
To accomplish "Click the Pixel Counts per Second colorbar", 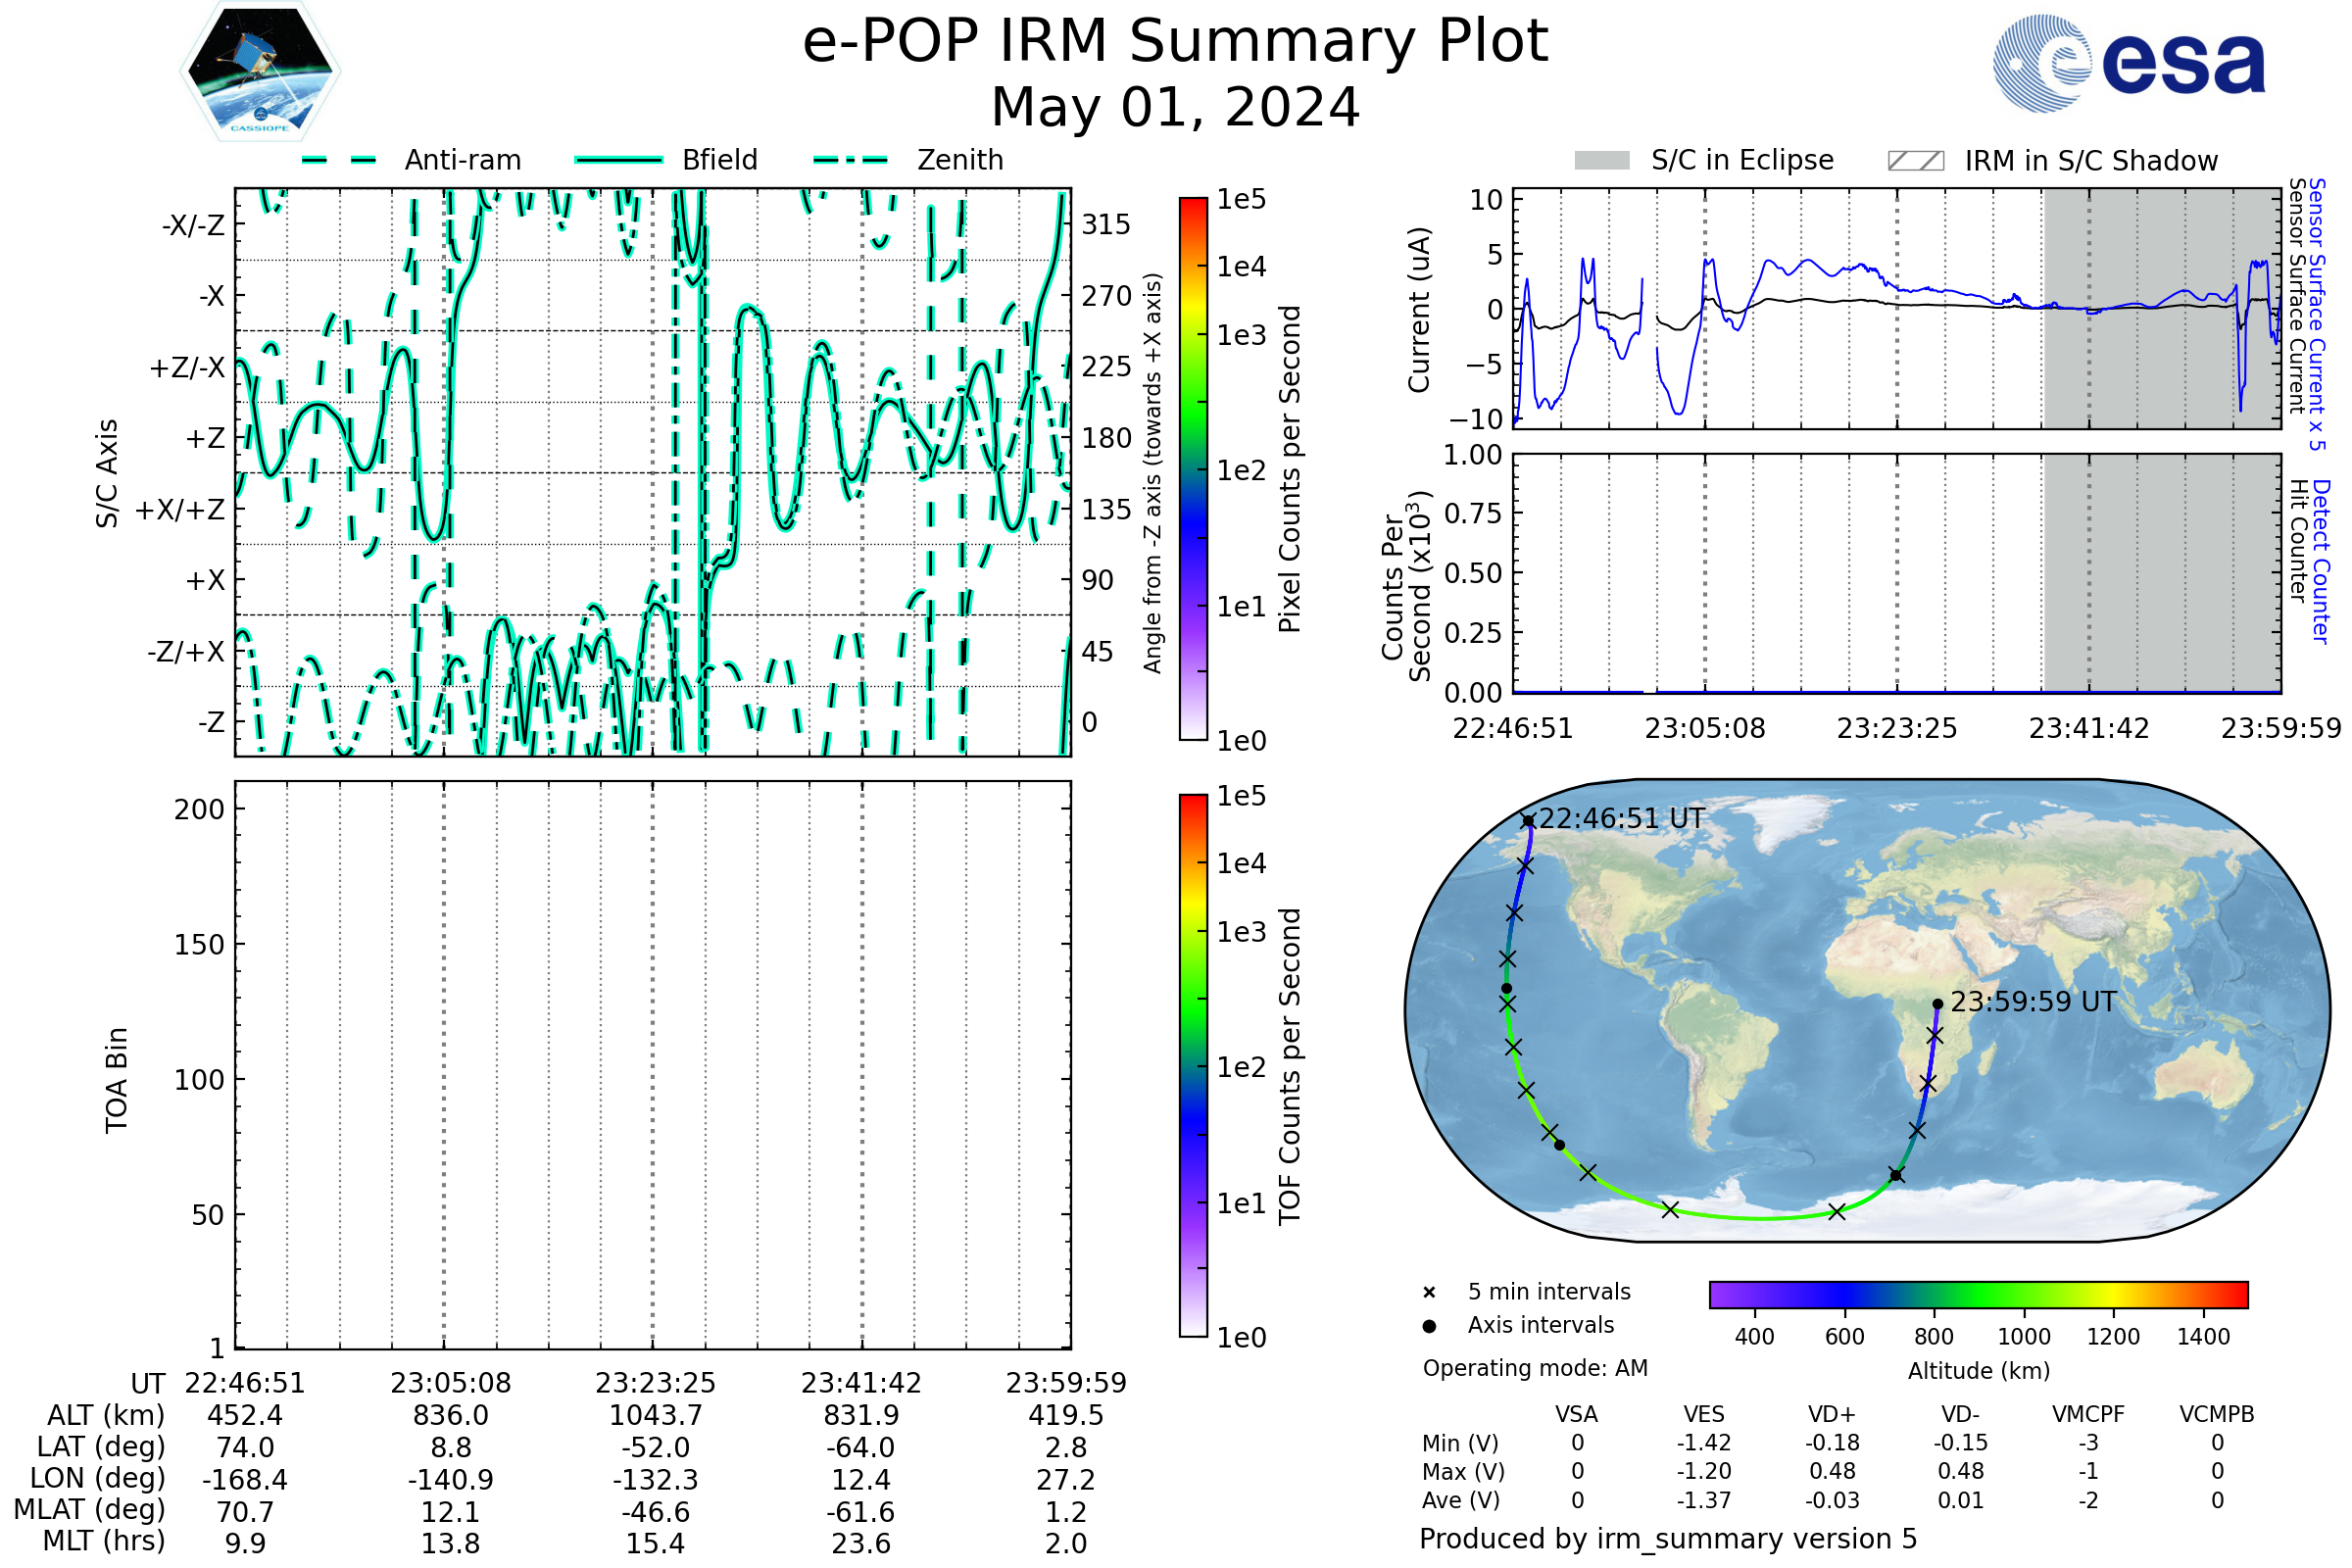I will tap(1193, 469).
